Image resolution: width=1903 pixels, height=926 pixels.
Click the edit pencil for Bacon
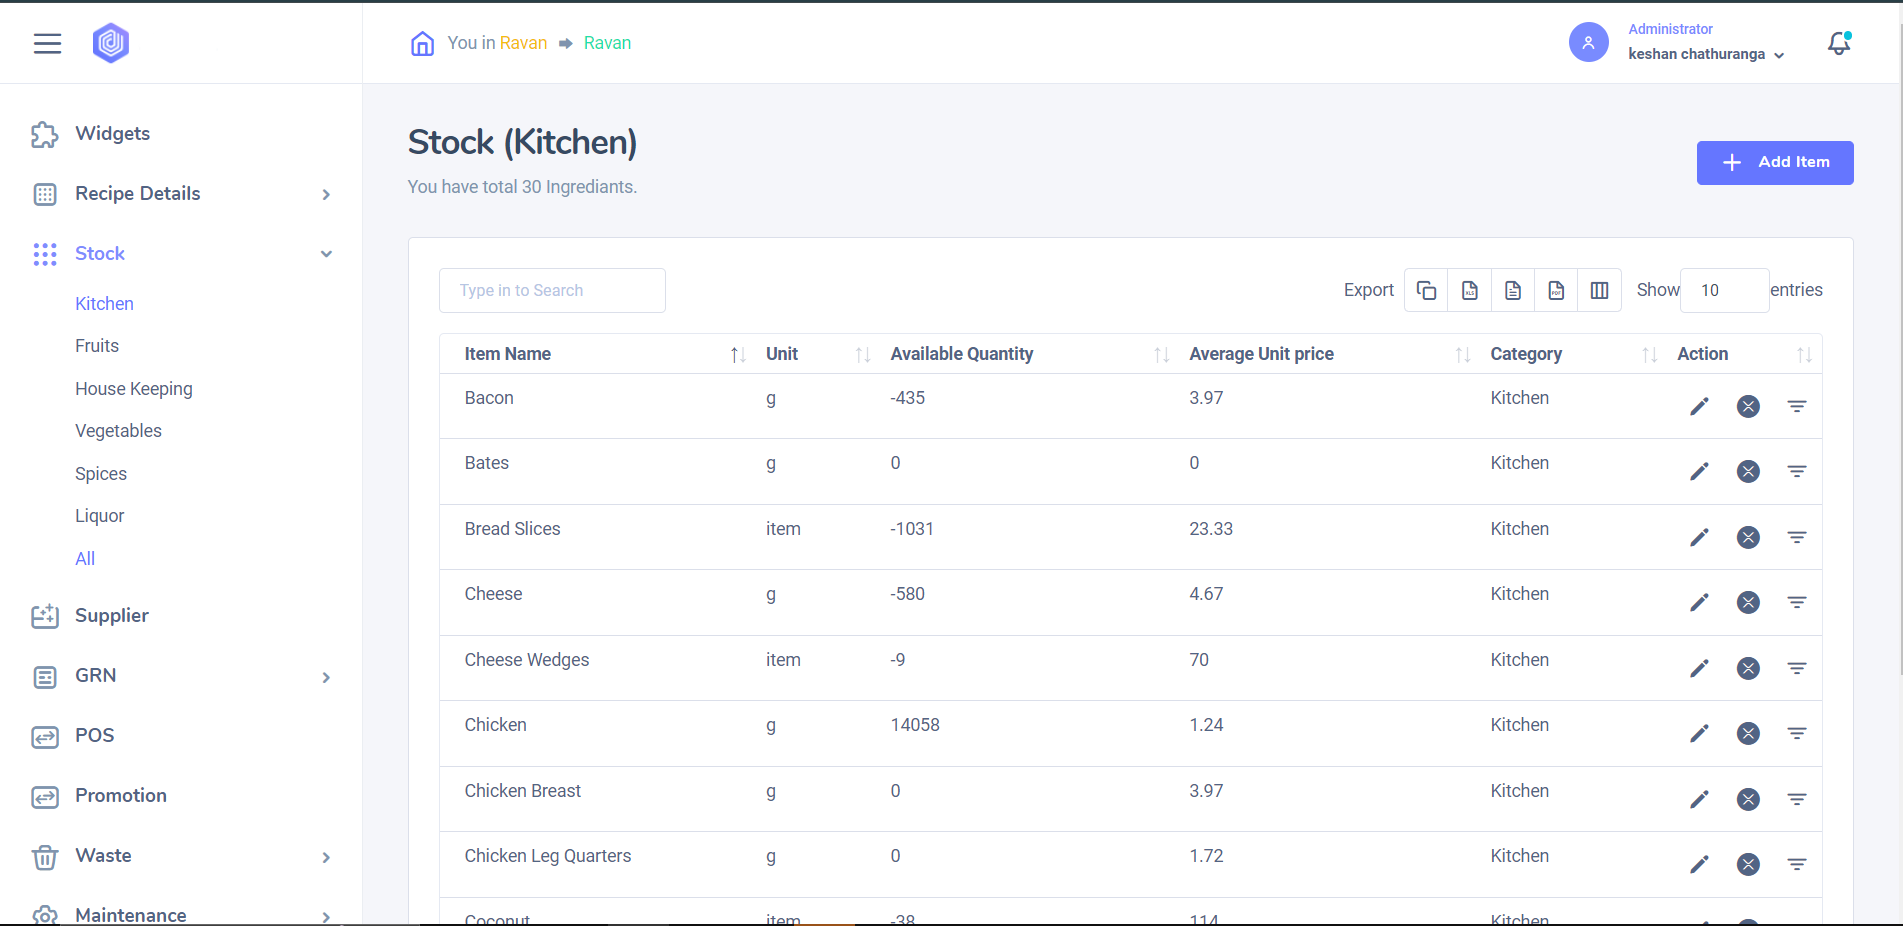[x=1699, y=406]
